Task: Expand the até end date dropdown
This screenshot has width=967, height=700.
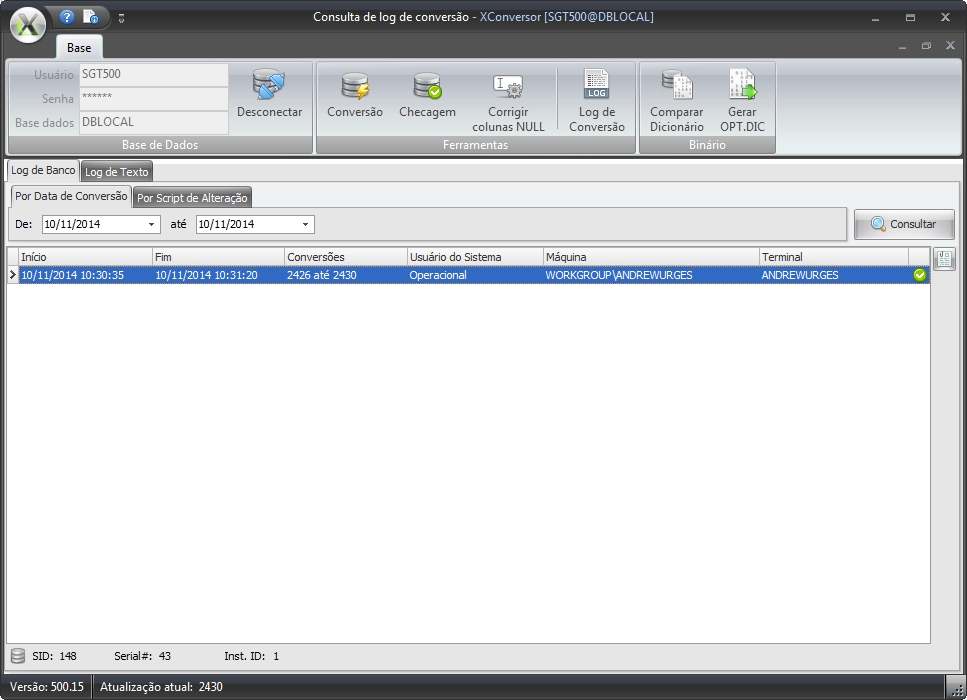Action: [x=306, y=225]
